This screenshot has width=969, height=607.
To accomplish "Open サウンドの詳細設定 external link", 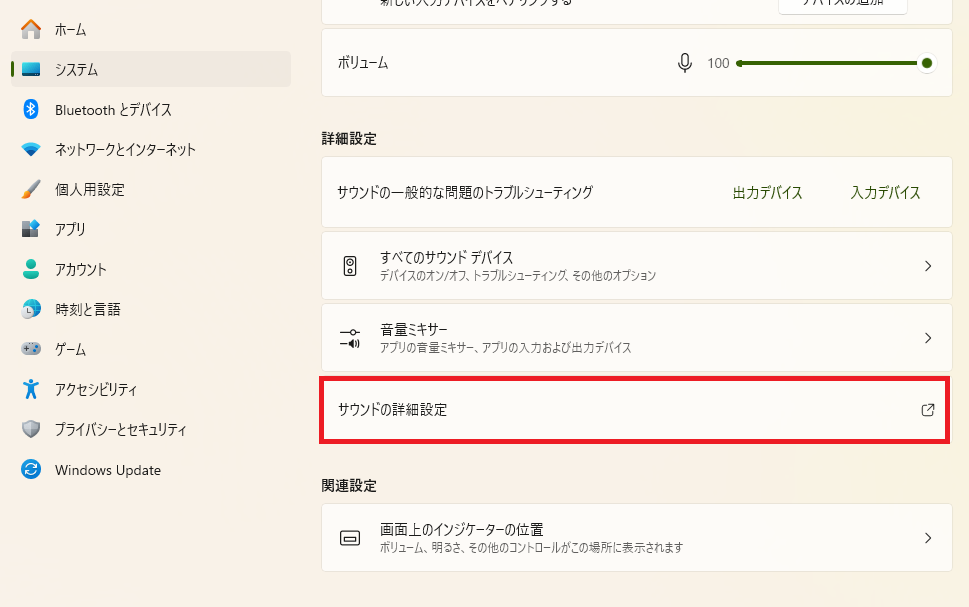I will tap(637, 410).
